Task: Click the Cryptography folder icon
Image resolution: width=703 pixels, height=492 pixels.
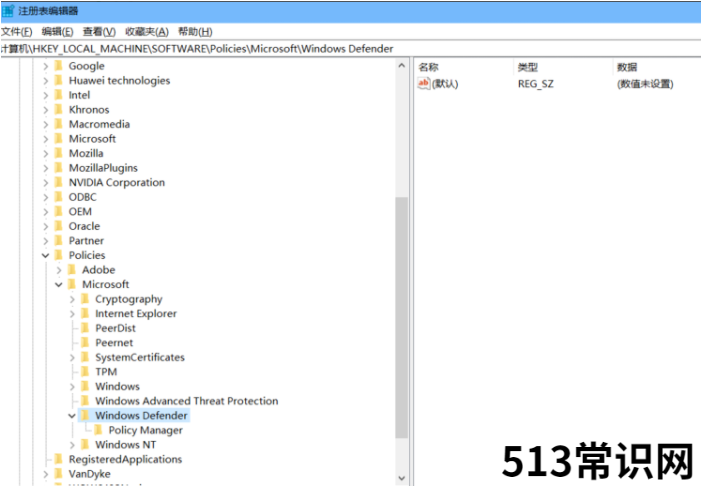Action: click(x=85, y=299)
